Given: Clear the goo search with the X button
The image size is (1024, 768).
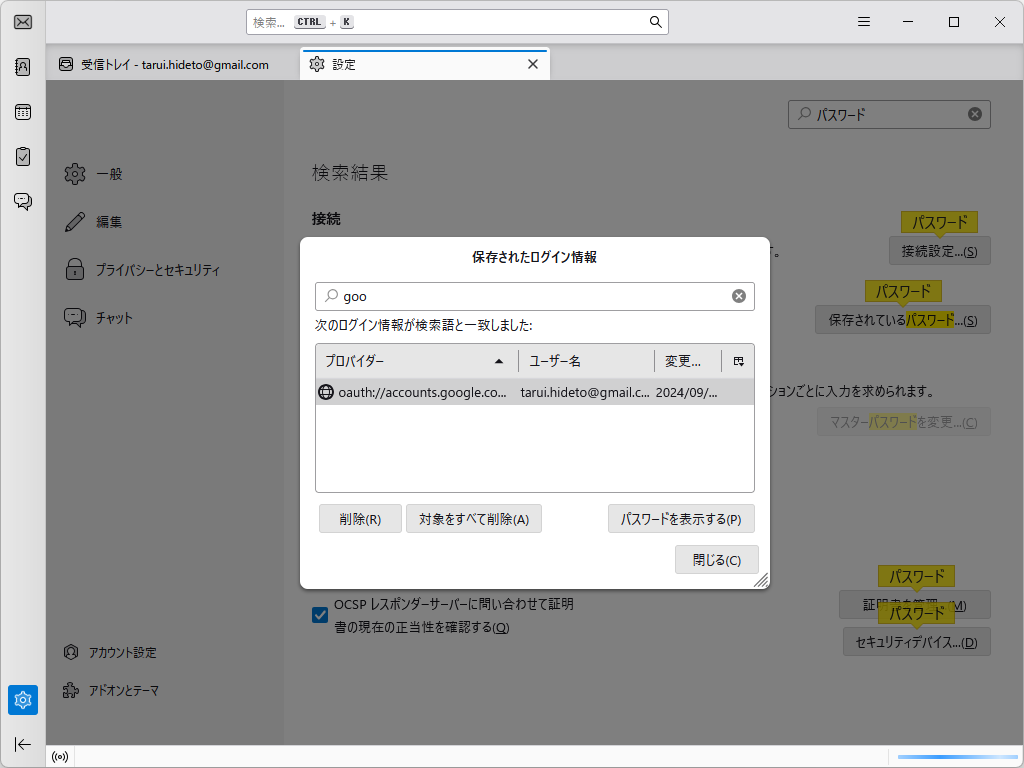Looking at the screenshot, I should [x=739, y=295].
